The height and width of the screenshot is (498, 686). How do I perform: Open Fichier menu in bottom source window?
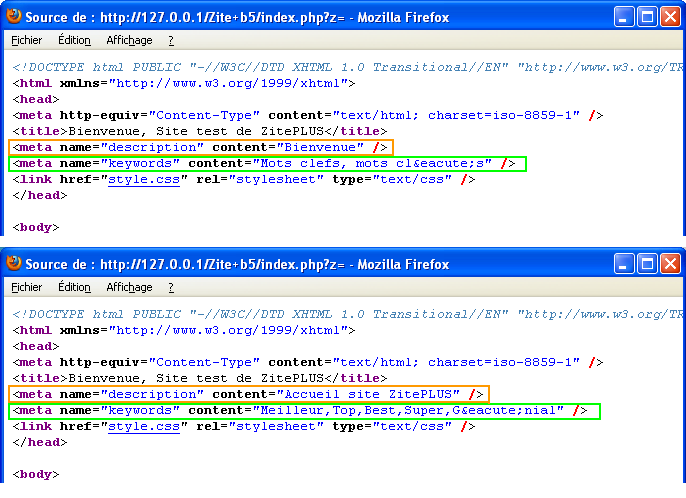coord(27,287)
